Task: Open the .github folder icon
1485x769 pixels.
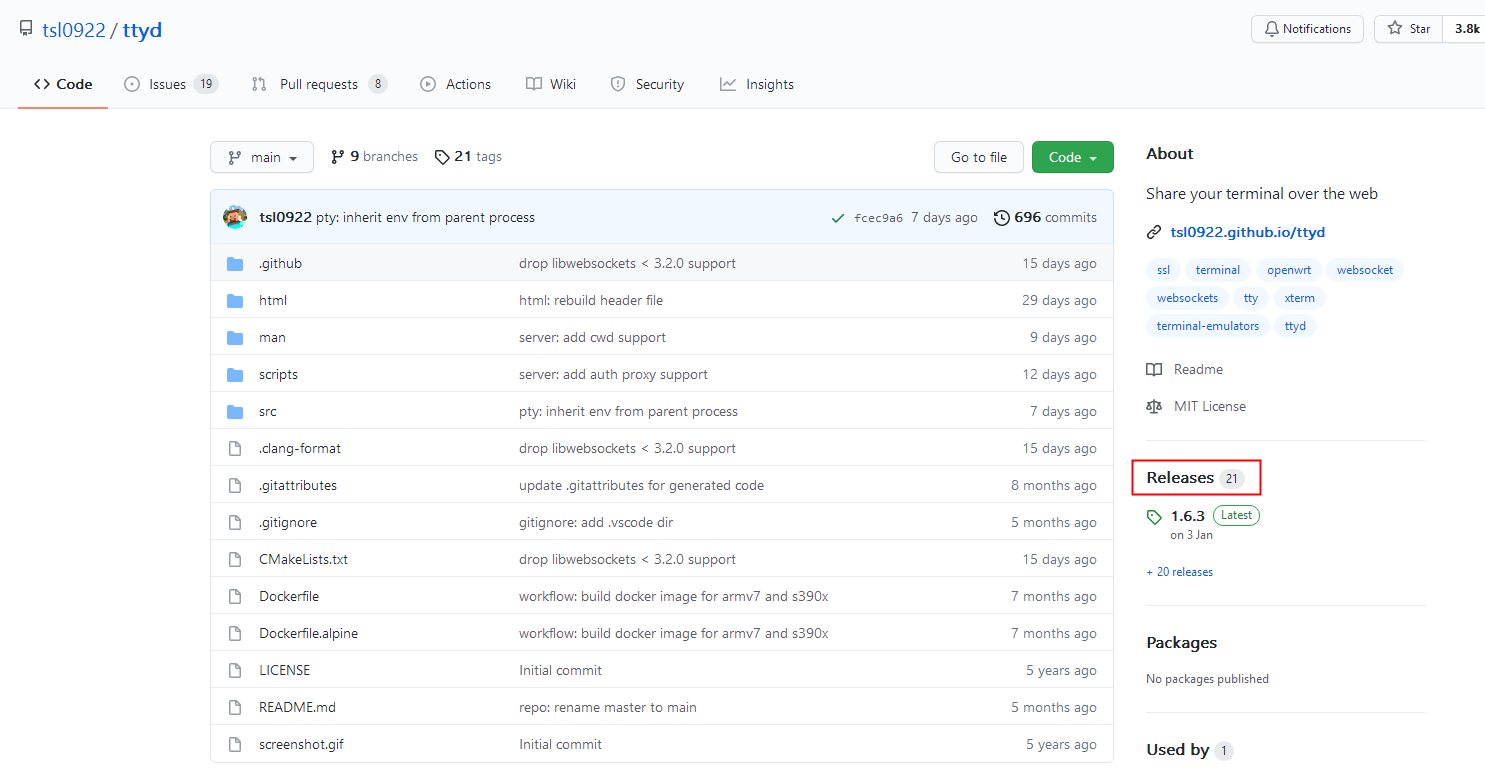Action: tap(235, 264)
